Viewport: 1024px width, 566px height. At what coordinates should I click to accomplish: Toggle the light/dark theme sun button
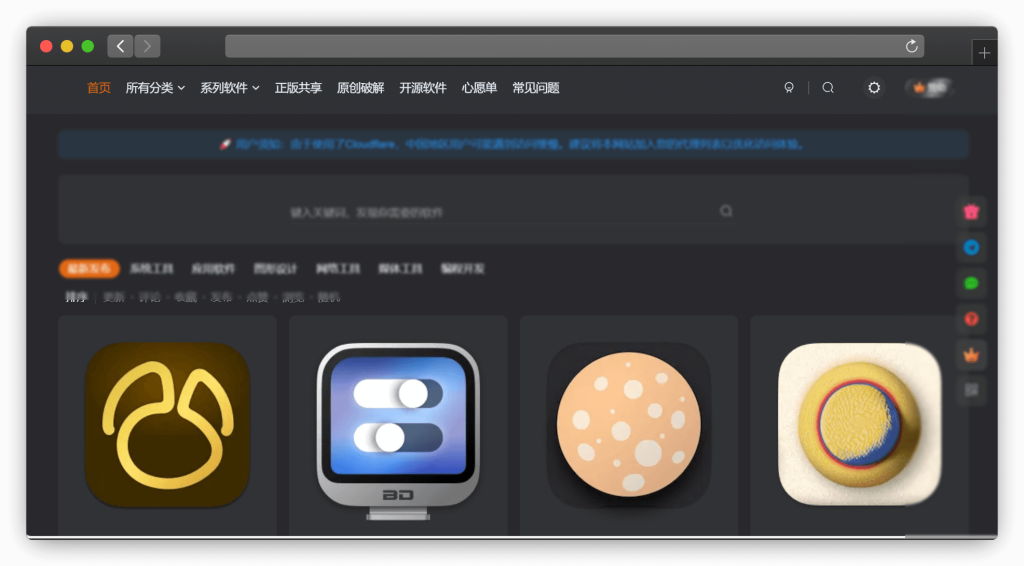pyautogui.click(x=874, y=88)
